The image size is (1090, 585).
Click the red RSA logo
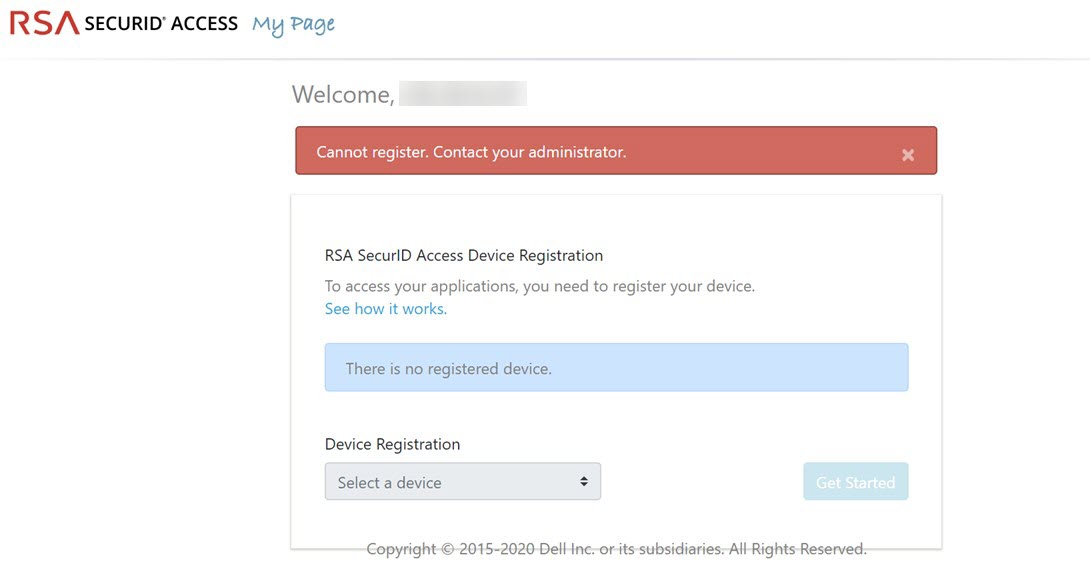pos(44,23)
